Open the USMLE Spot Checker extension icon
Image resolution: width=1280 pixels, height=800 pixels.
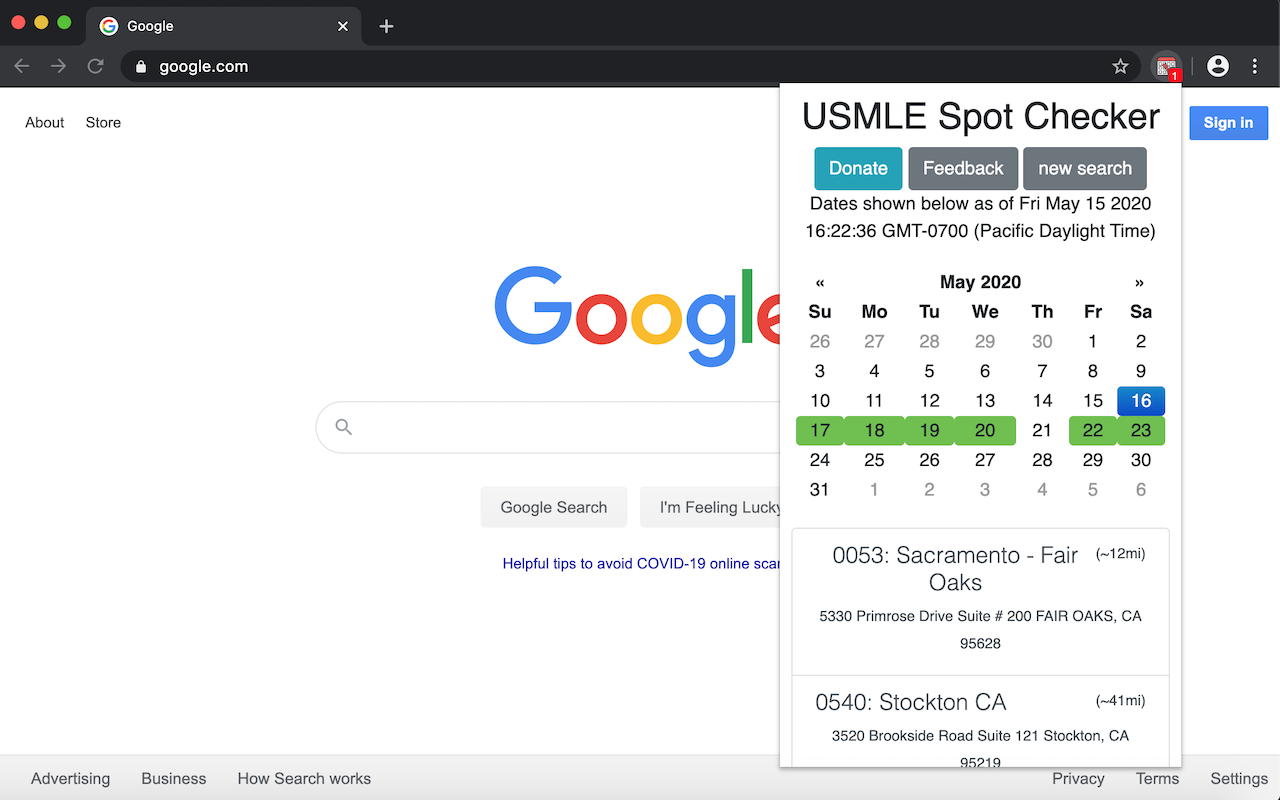(x=1166, y=67)
